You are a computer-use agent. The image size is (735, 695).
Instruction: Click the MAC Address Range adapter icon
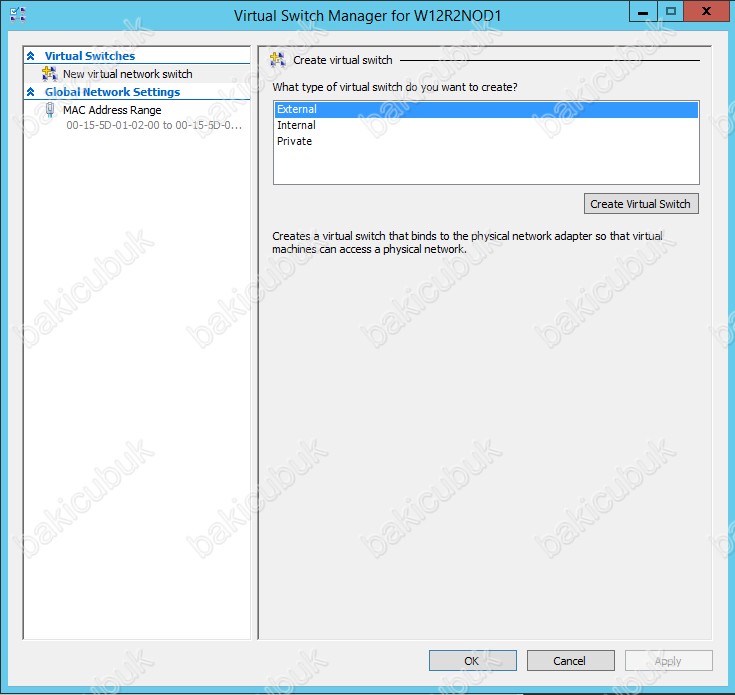click(x=50, y=110)
